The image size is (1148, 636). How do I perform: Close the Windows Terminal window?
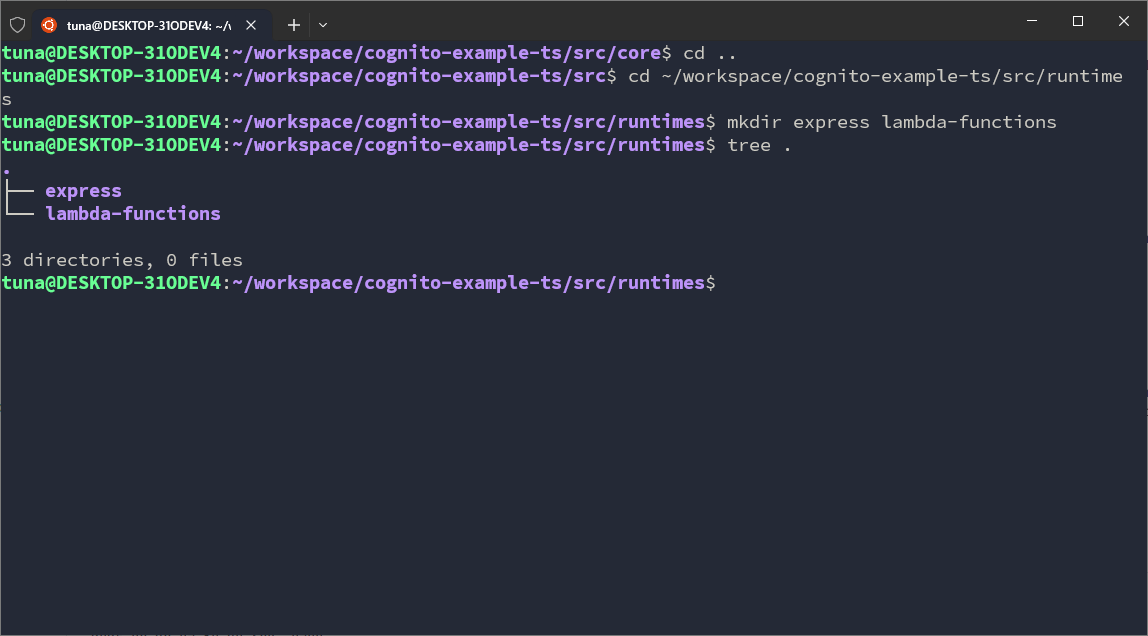(1124, 21)
